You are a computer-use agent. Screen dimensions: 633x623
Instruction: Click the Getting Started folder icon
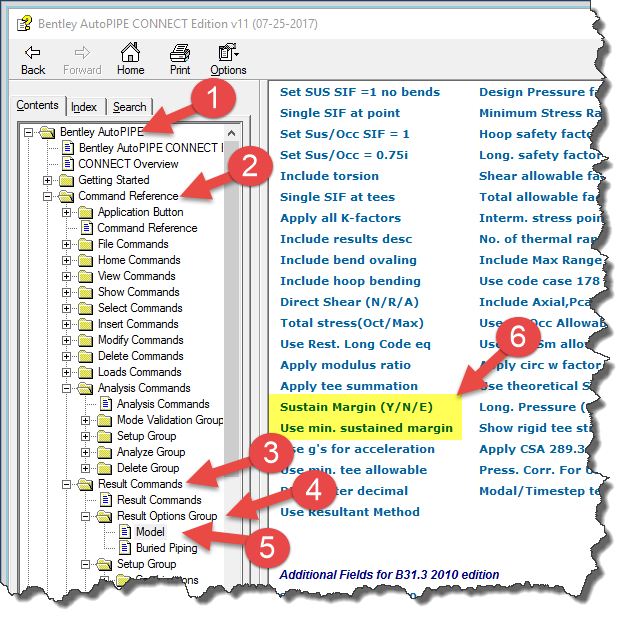pyautogui.click(x=66, y=180)
